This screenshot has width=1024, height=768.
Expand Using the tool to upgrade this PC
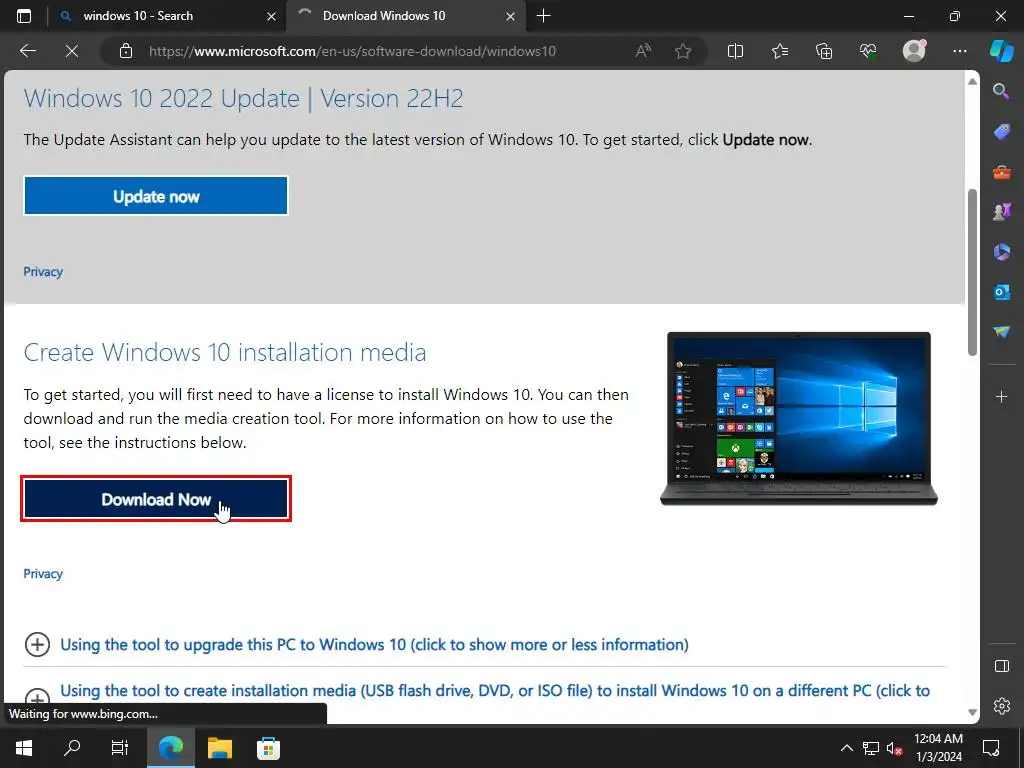click(x=374, y=645)
